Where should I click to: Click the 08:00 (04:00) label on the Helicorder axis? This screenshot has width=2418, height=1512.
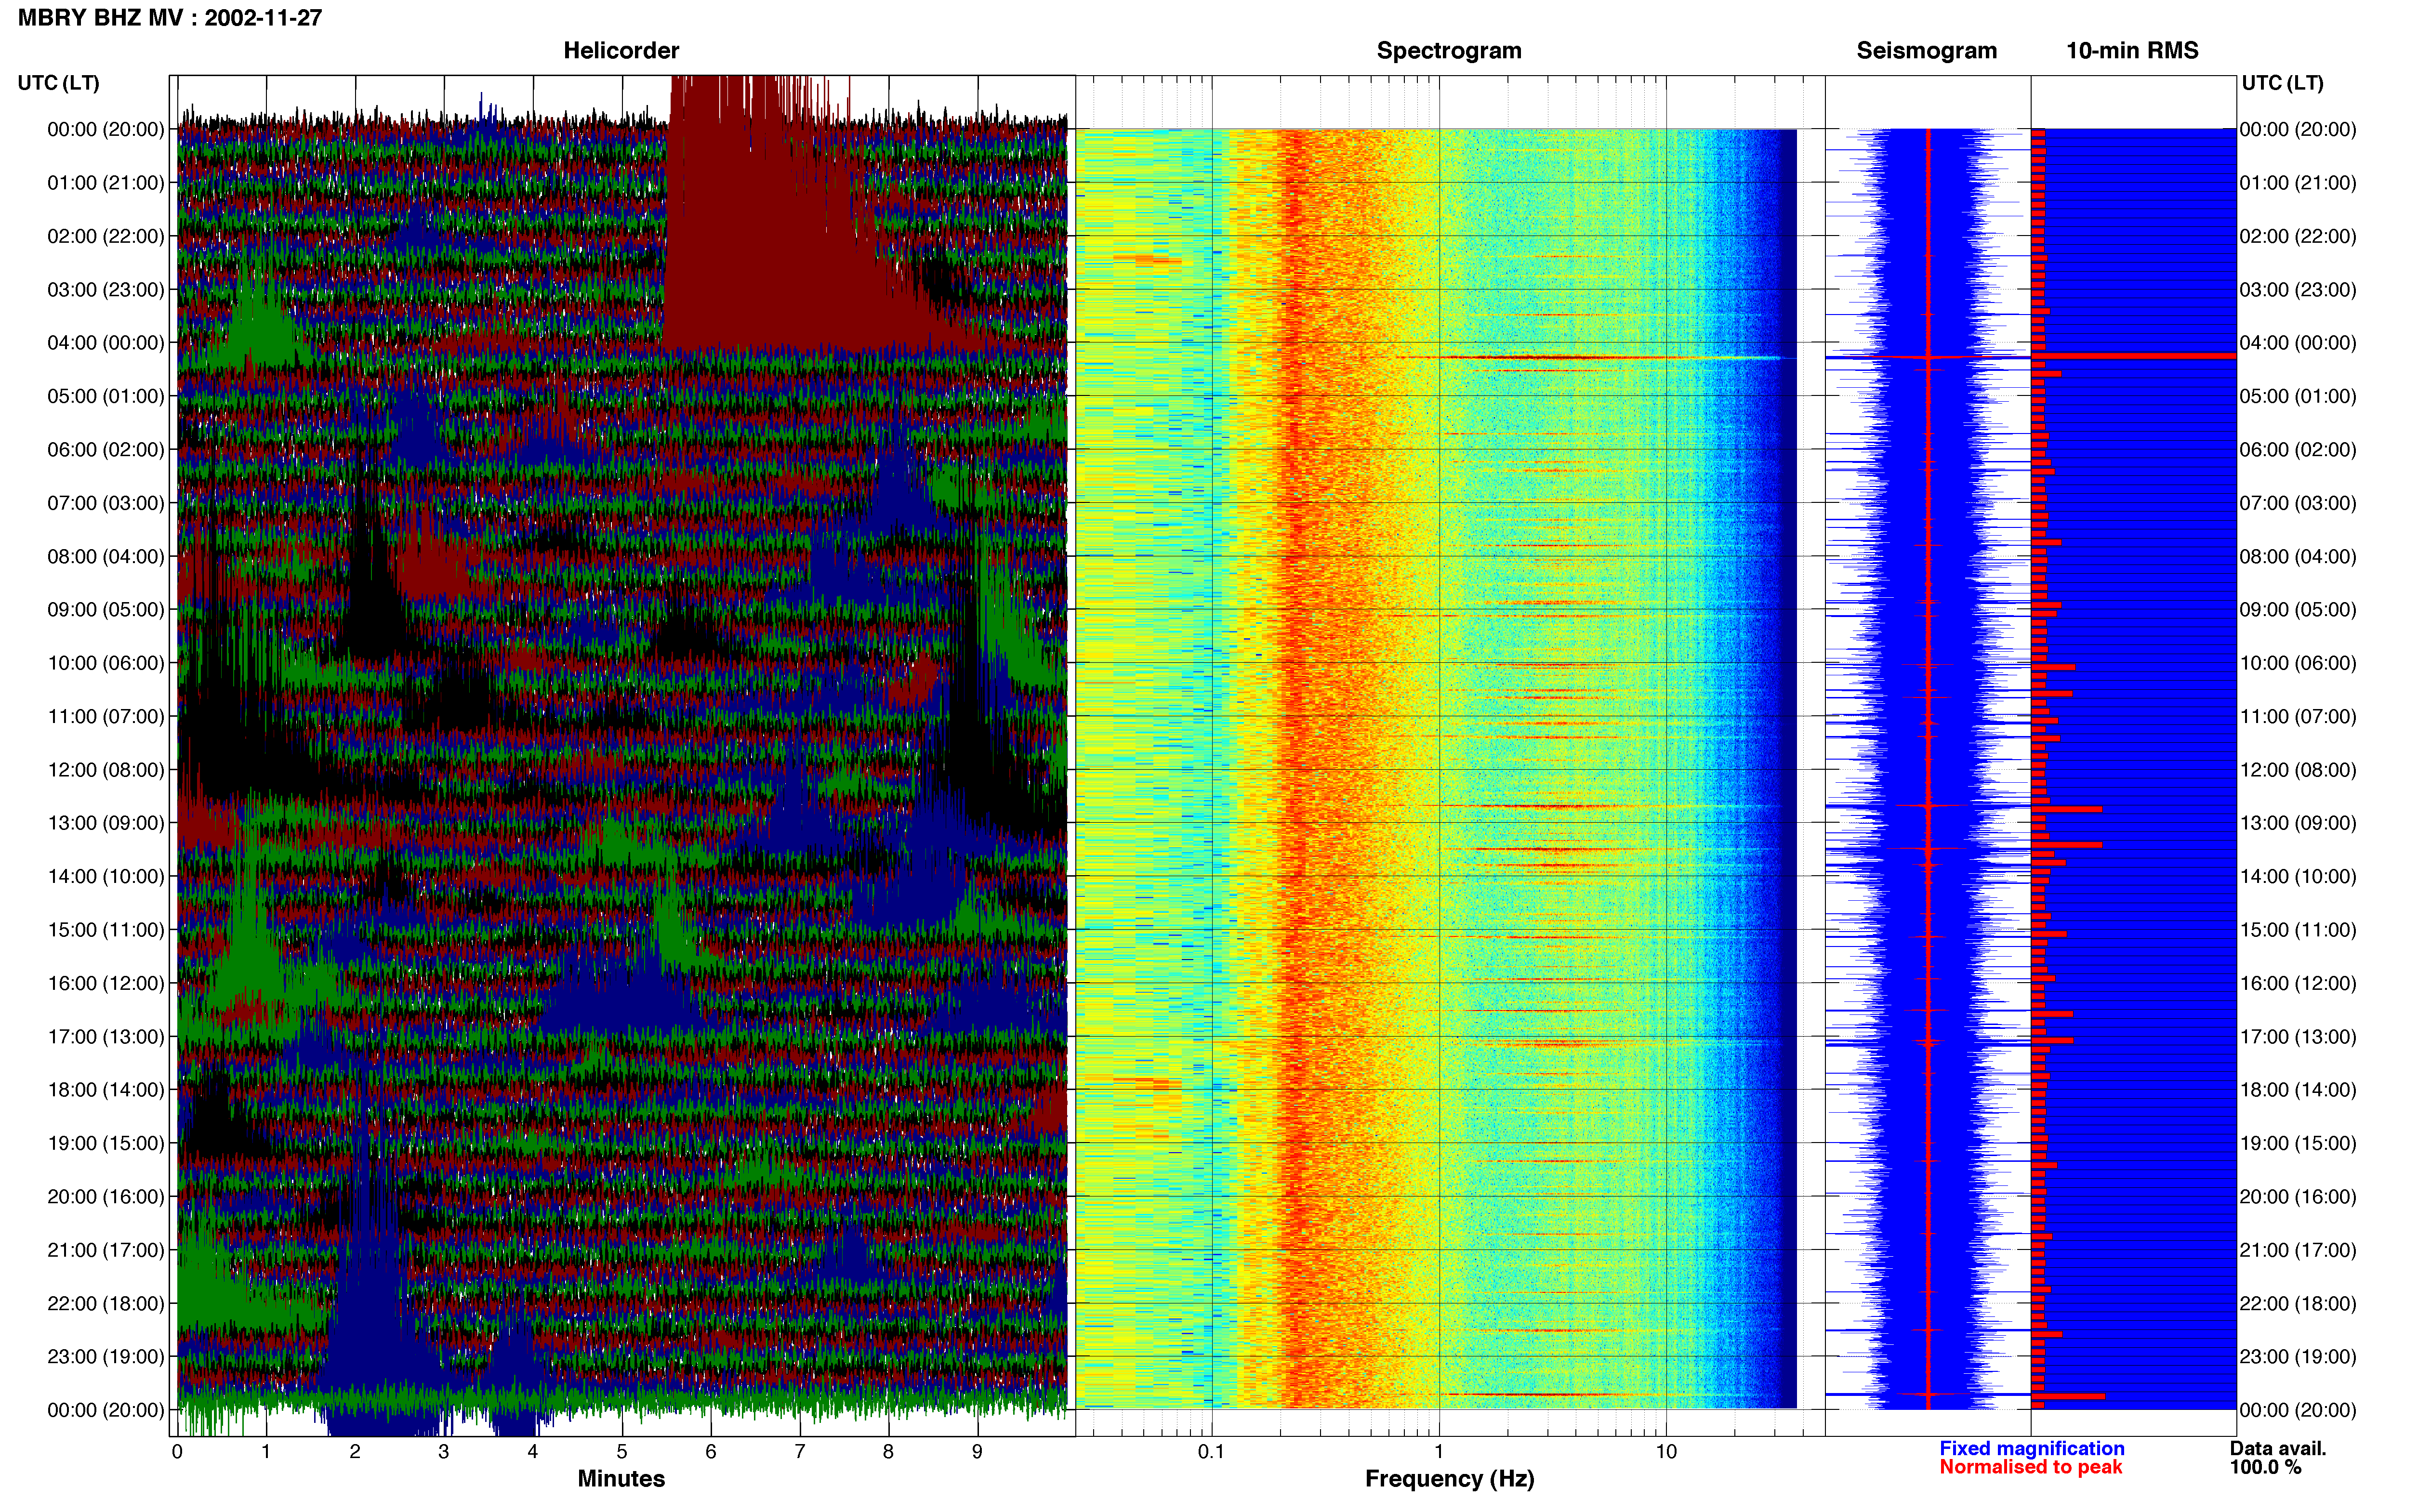(106, 556)
